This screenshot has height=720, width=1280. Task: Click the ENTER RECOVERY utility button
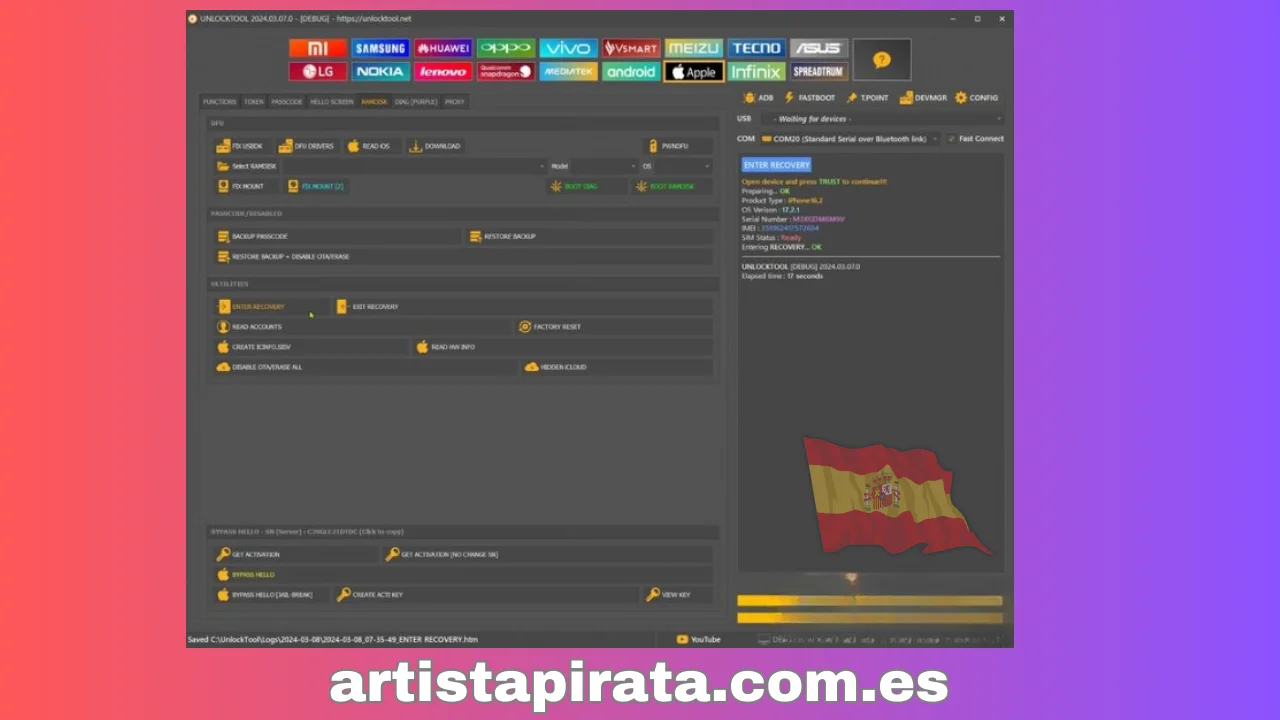point(271,307)
